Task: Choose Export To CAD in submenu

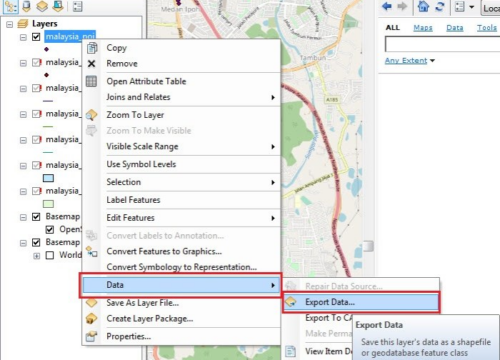Action: [328, 318]
